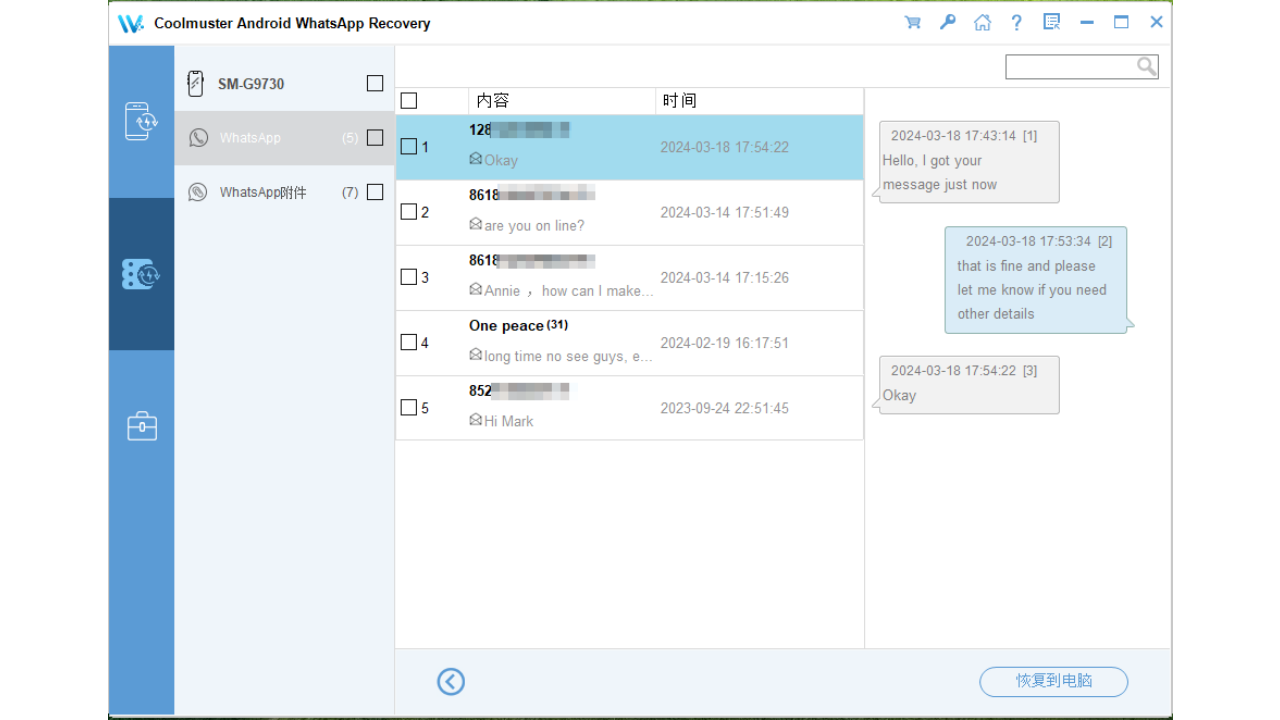Click the 内容 column header
This screenshot has height=720, width=1280.
point(490,100)
